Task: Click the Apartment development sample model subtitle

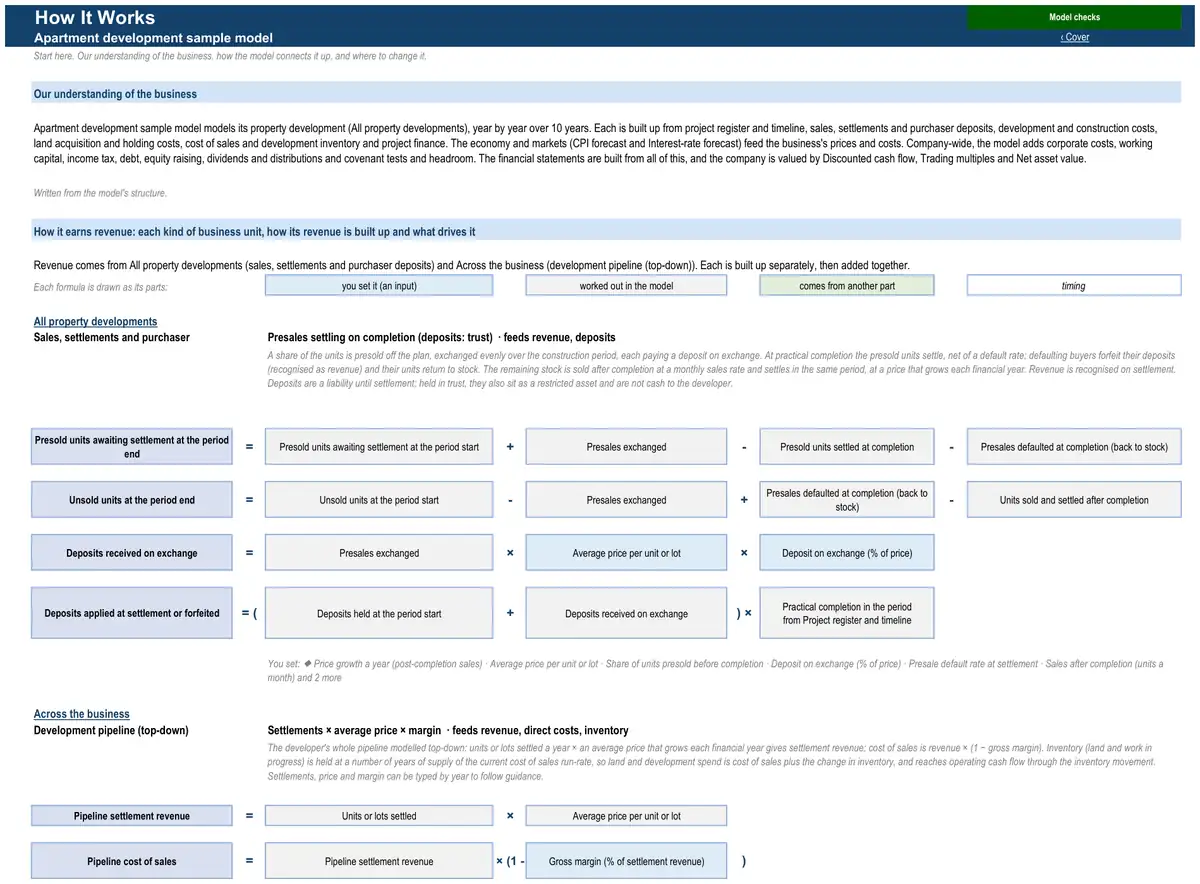Action: tap(153, 38)
